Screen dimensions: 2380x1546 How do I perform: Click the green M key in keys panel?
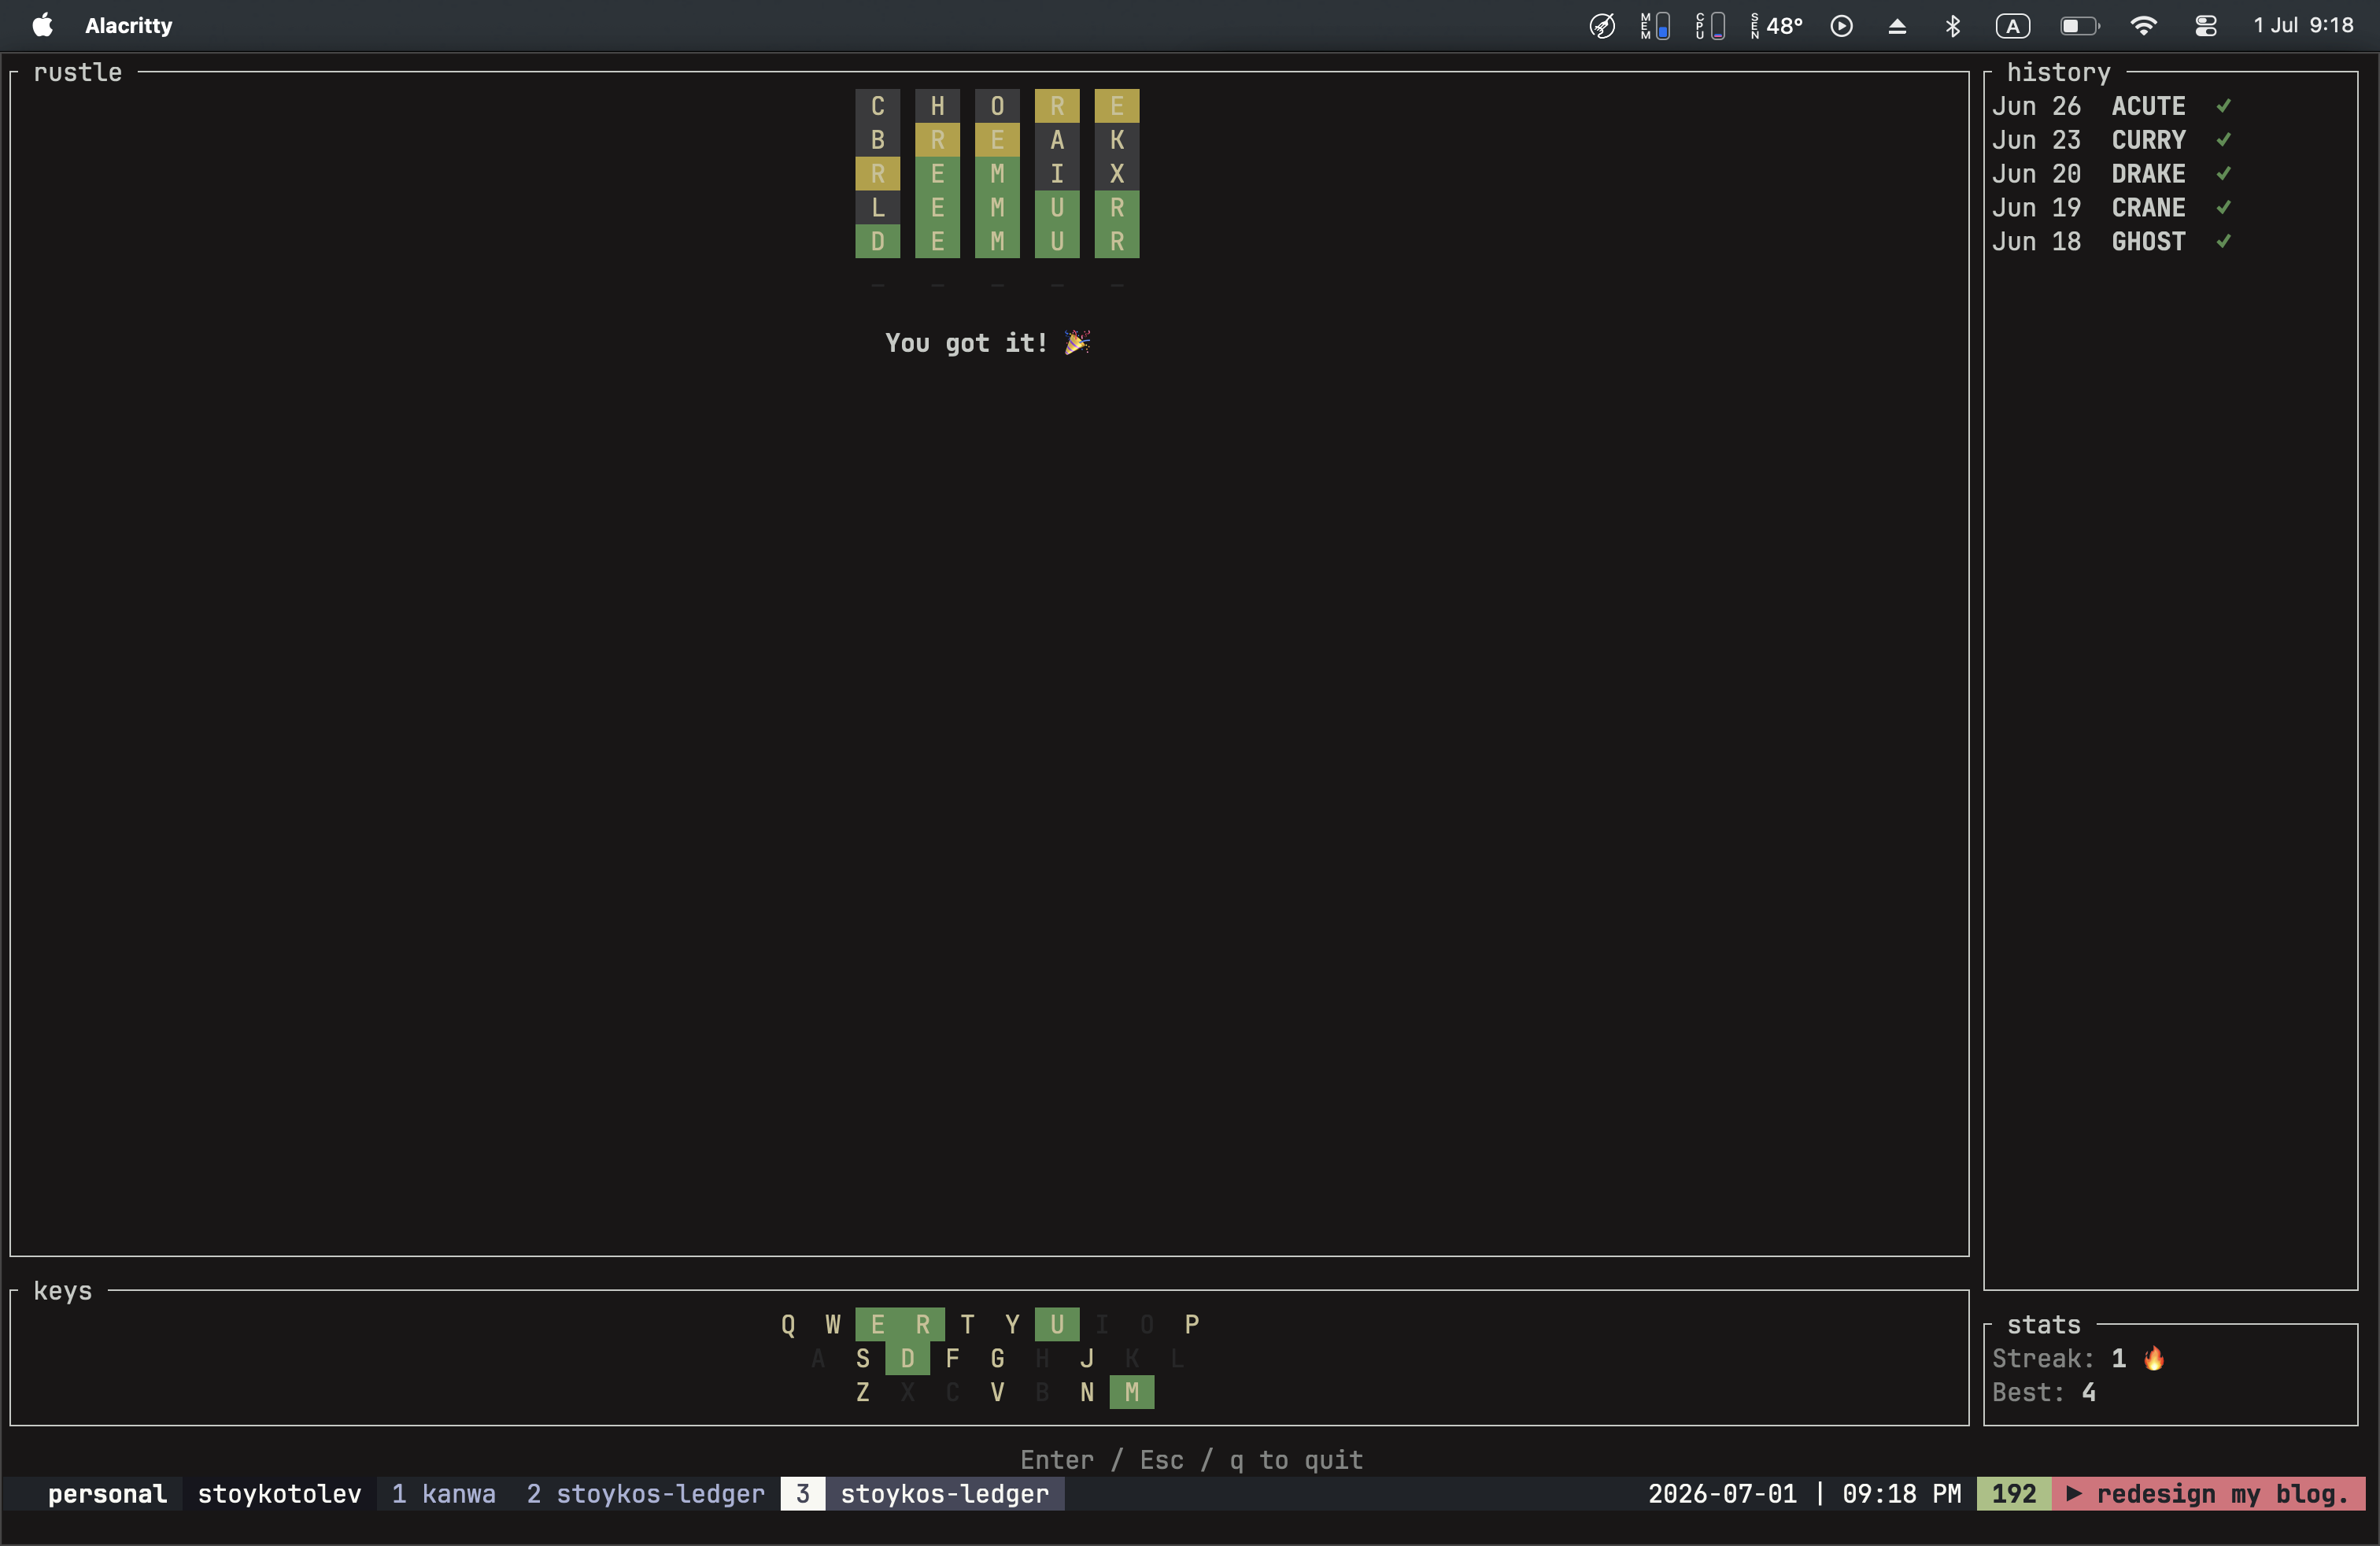point(1132,1392)
